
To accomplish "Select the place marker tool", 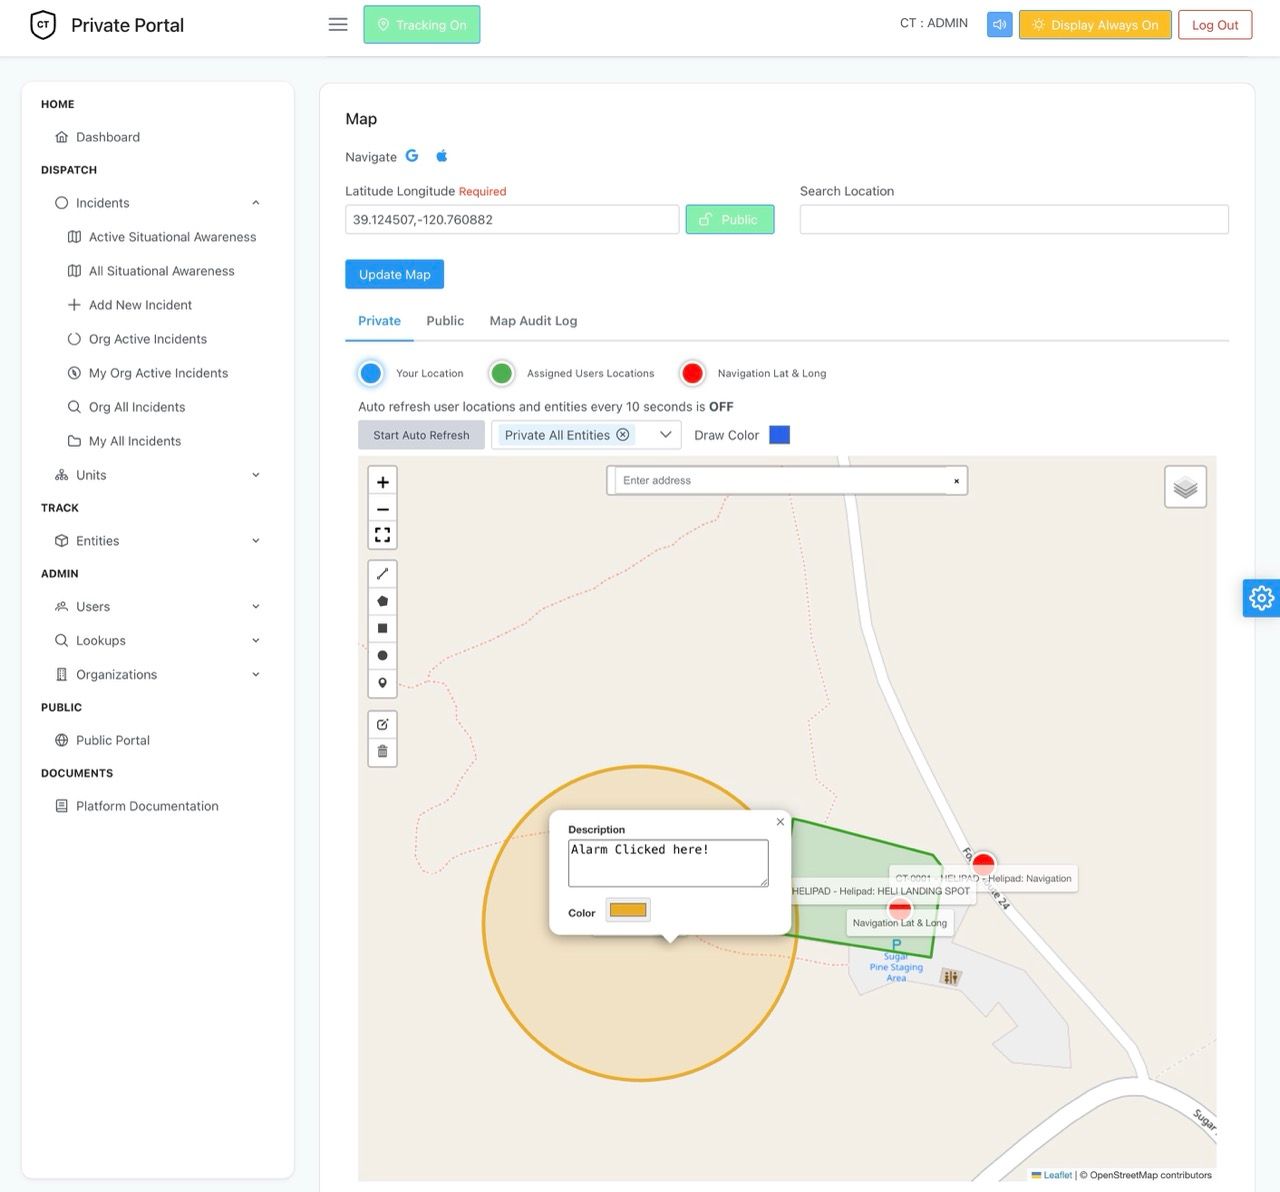I will pos(382,683).
